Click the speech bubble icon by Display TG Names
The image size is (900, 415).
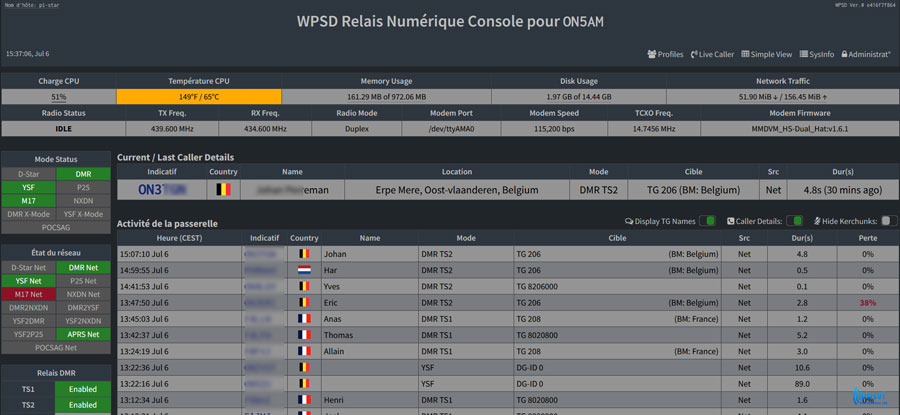pos(629,222)
